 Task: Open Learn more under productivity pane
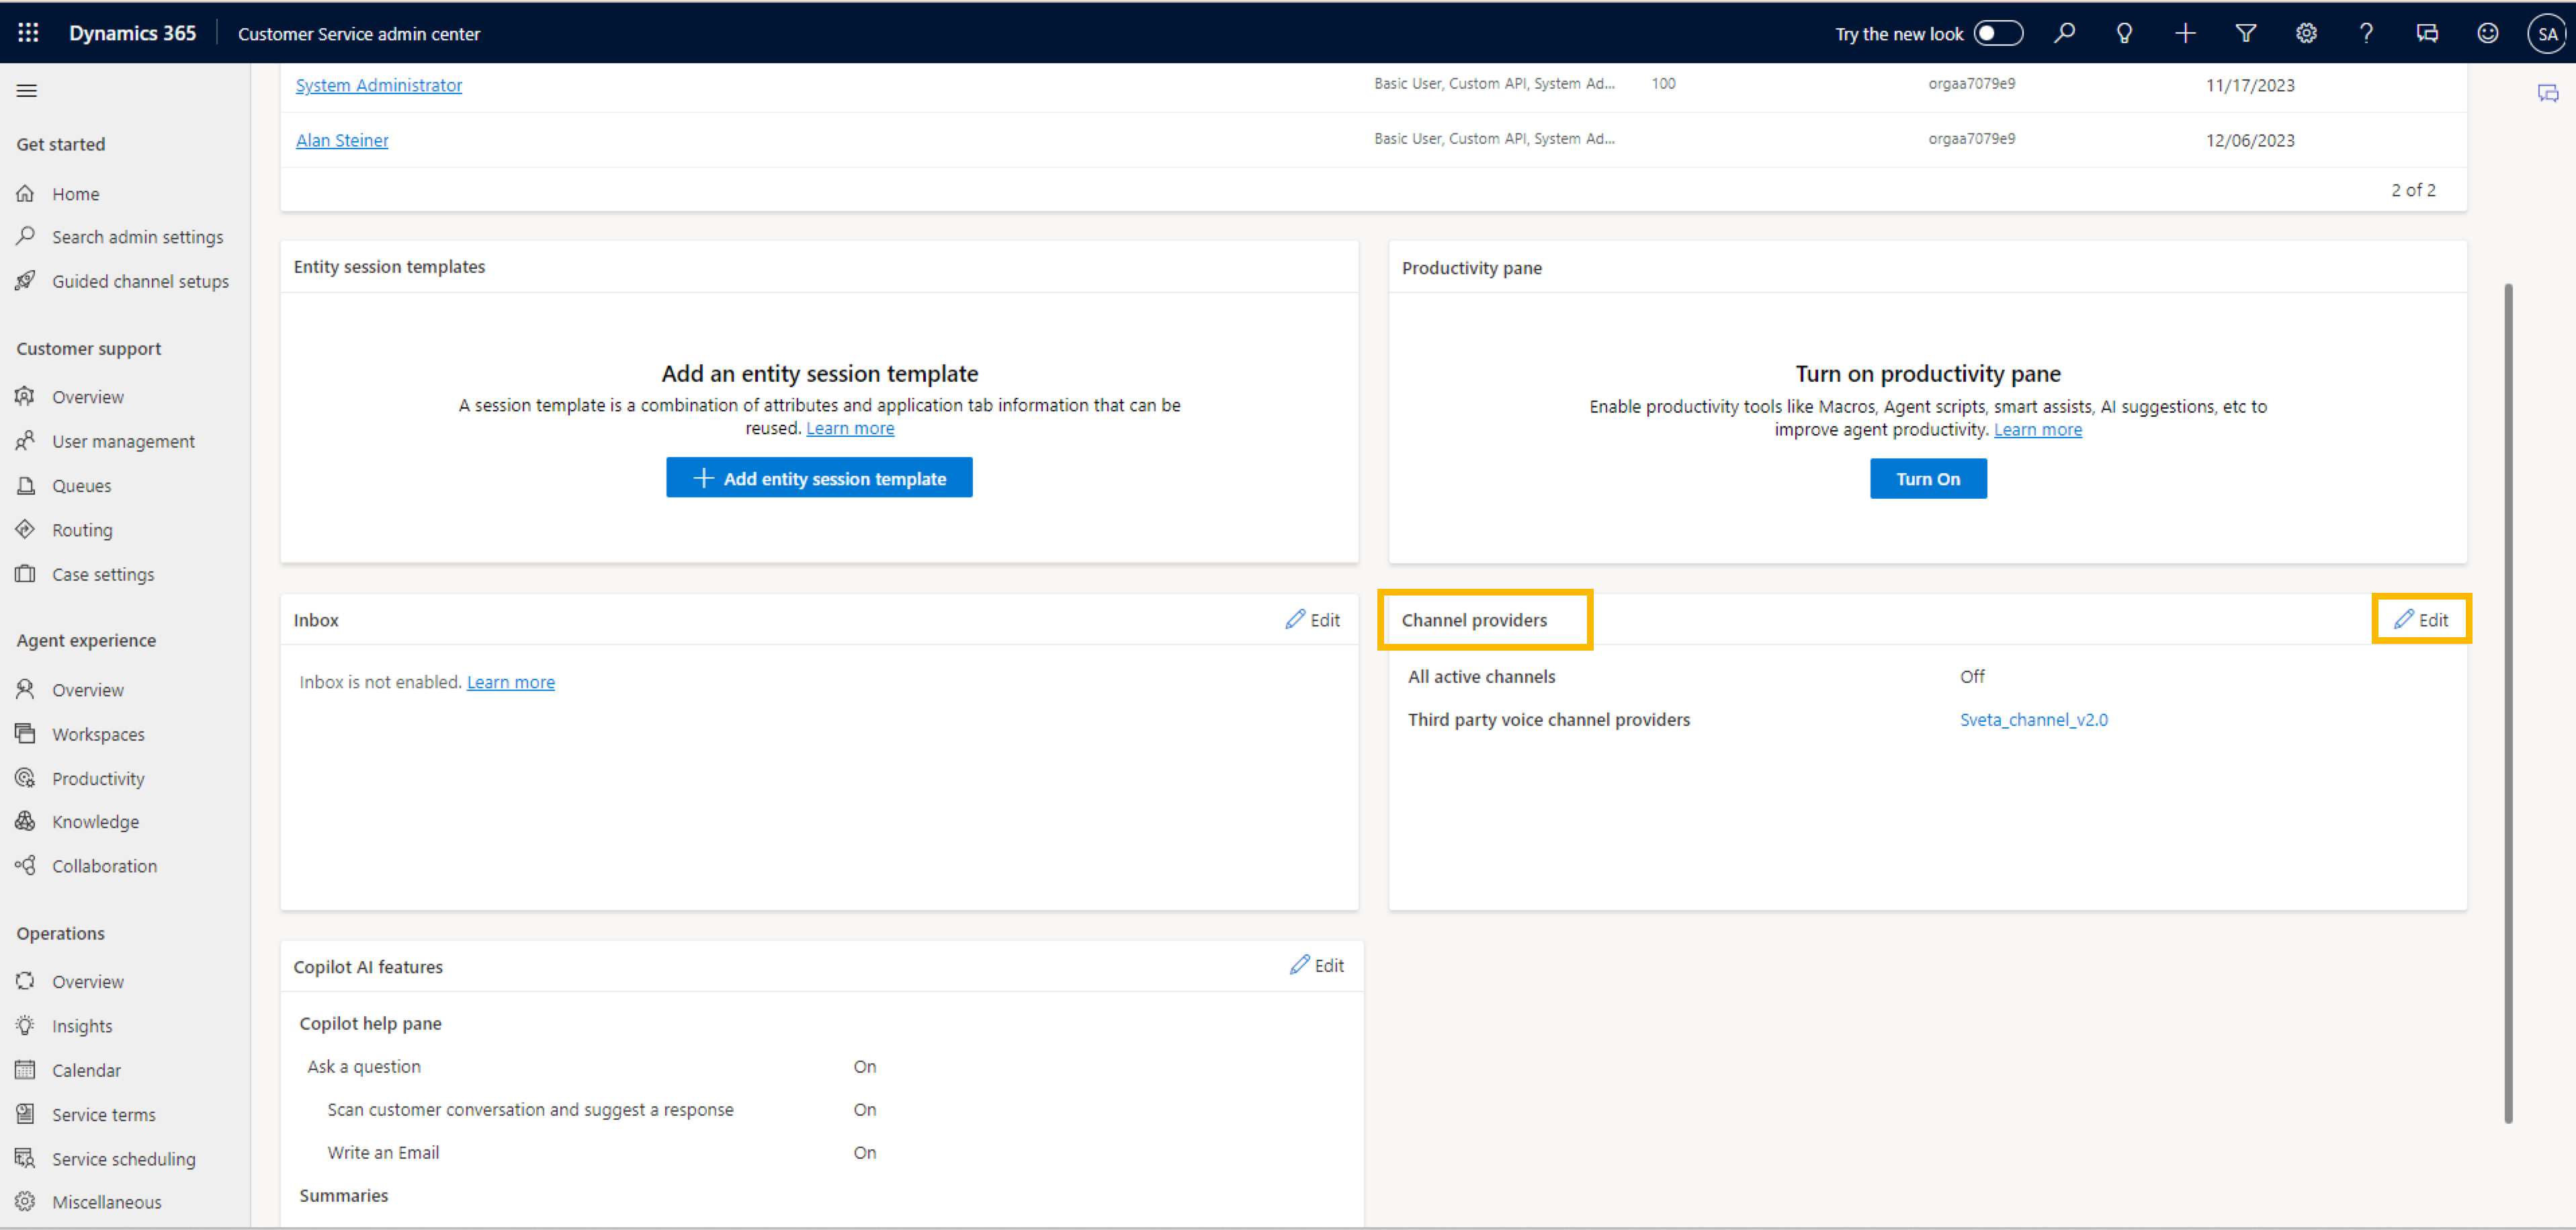(x=2037, y=429)
